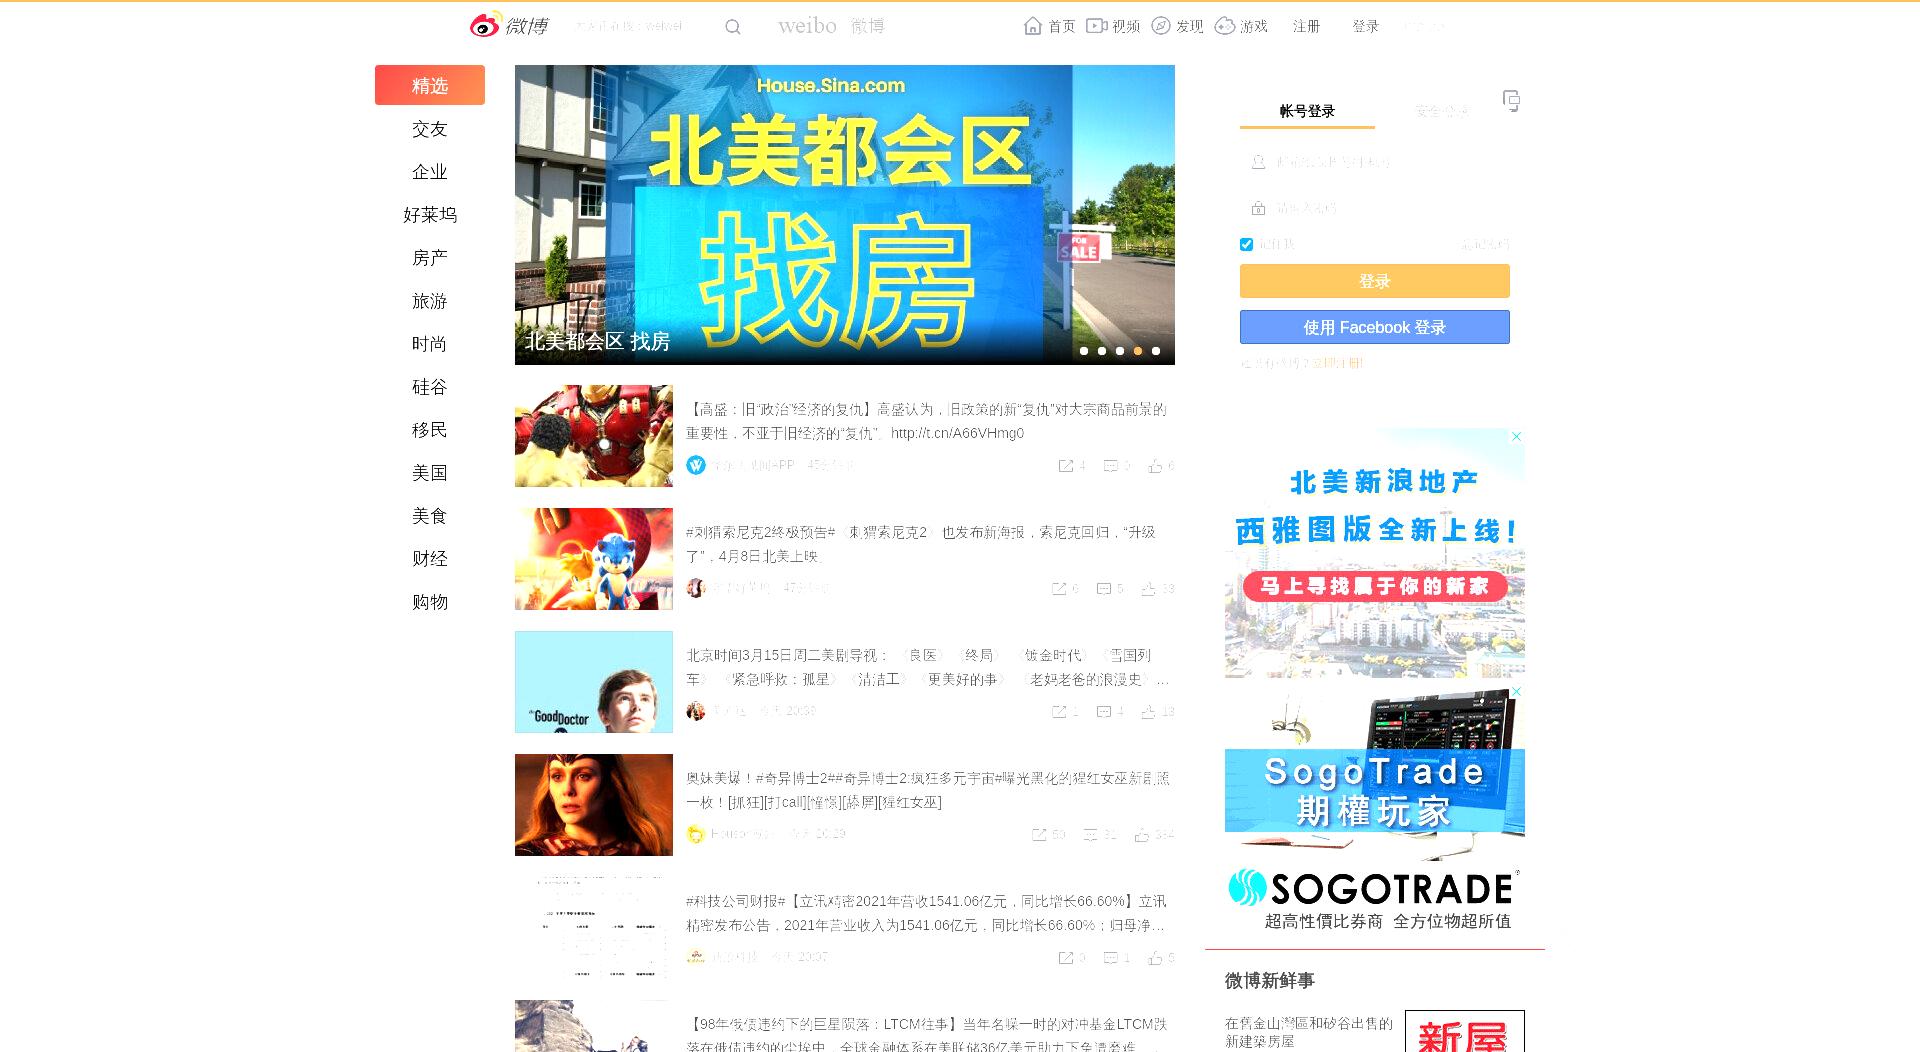Click the password input field
This screenshot has height=1052, width=1920.
(1375, 208)
